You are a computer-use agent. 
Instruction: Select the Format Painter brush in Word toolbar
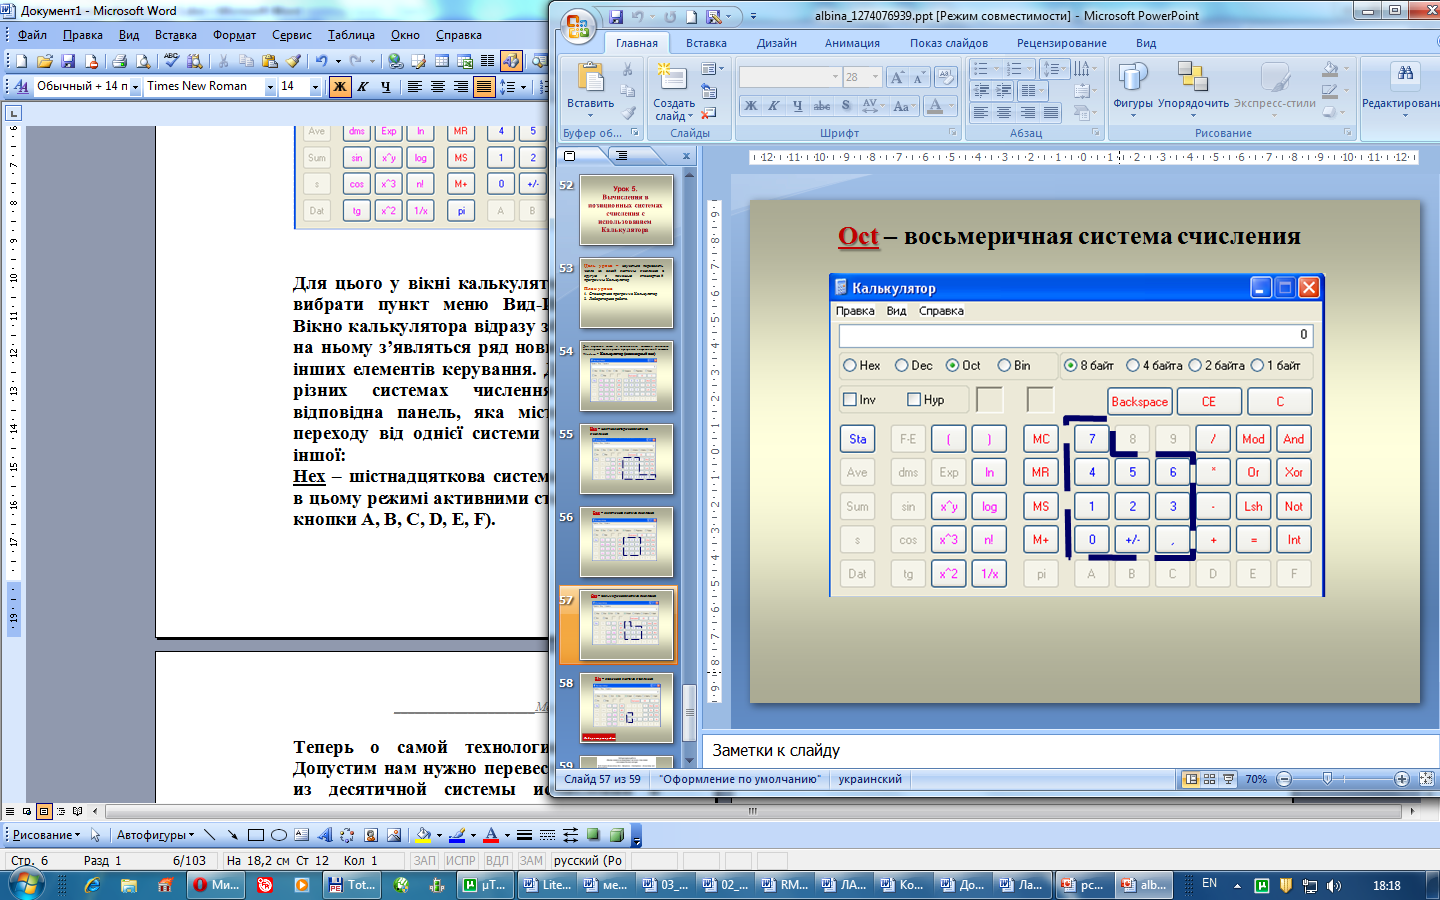[294, 61]
